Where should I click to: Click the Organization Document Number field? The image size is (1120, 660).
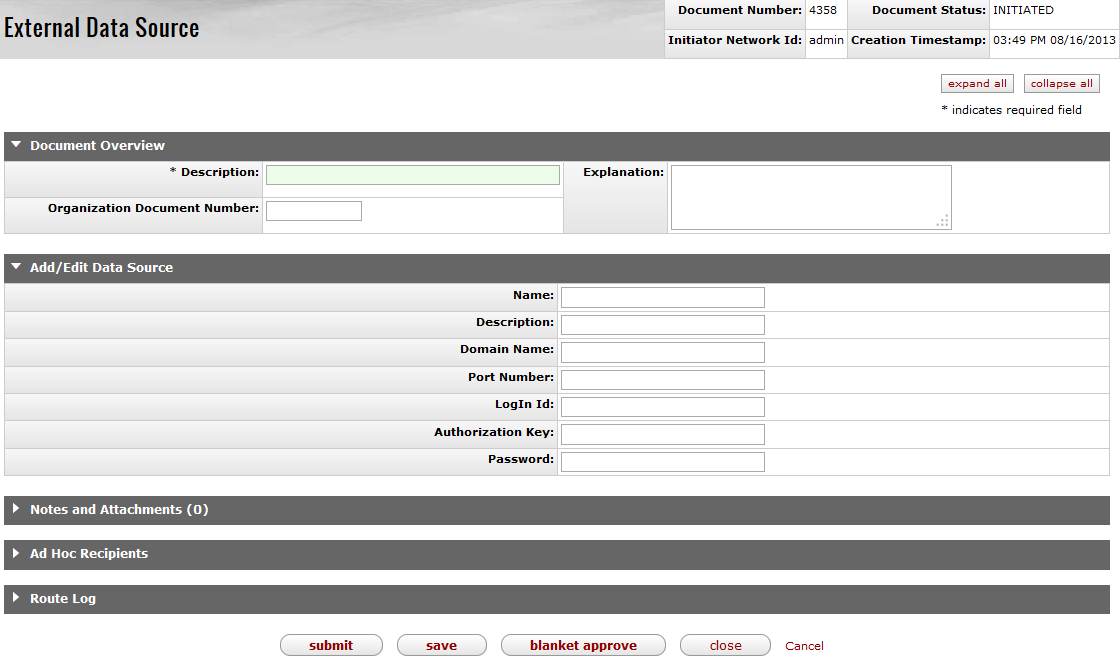(x=314, y=211)
